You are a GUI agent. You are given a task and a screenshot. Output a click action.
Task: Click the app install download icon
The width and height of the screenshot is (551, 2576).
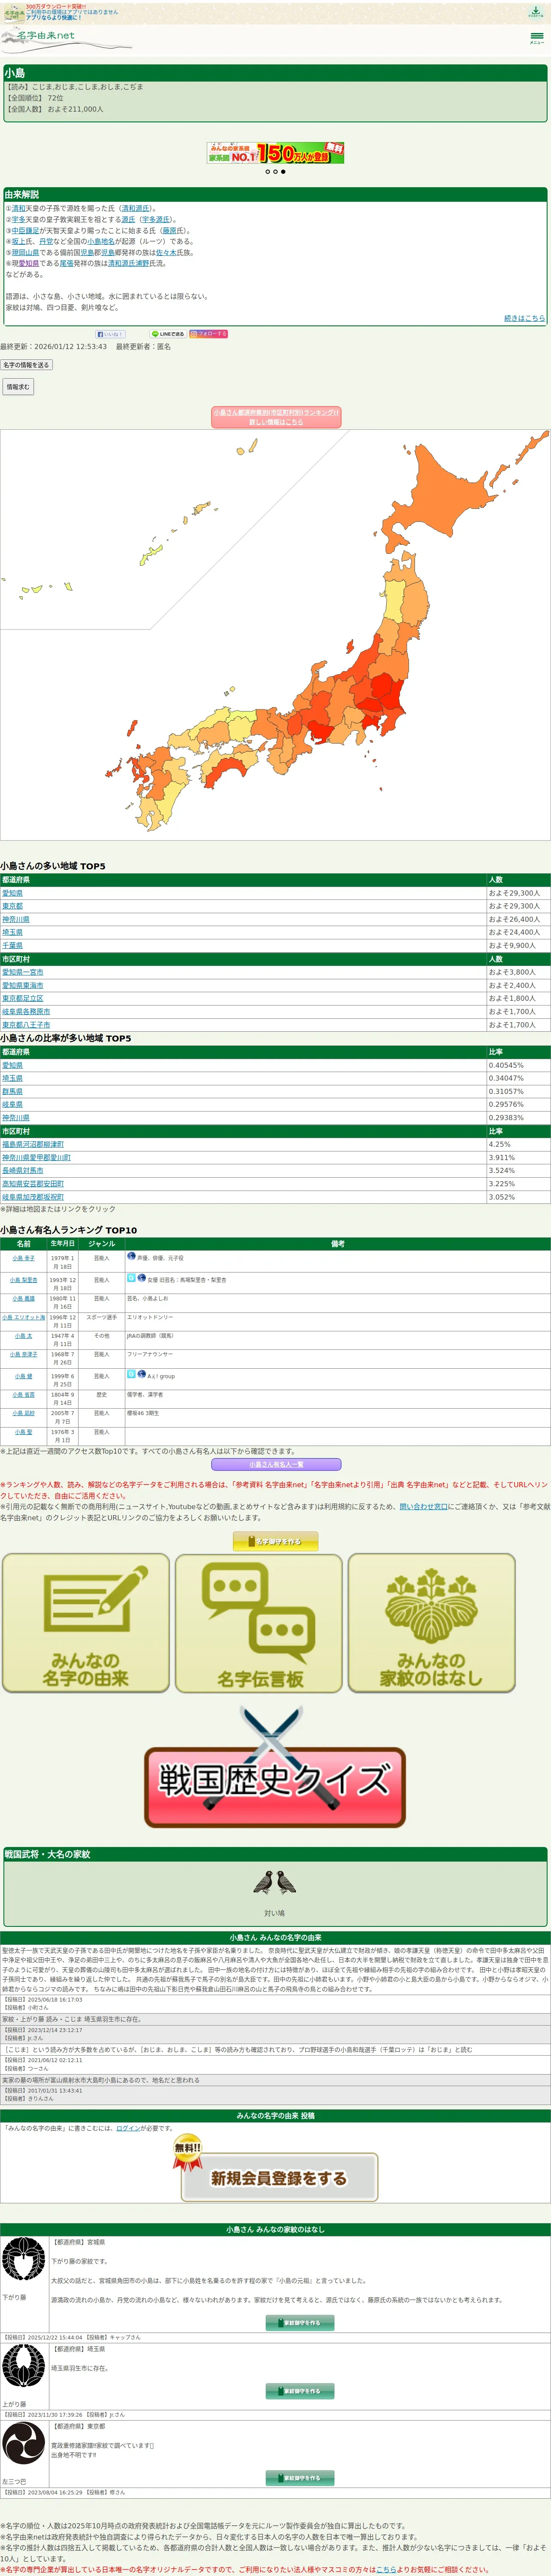click(536, 12)
